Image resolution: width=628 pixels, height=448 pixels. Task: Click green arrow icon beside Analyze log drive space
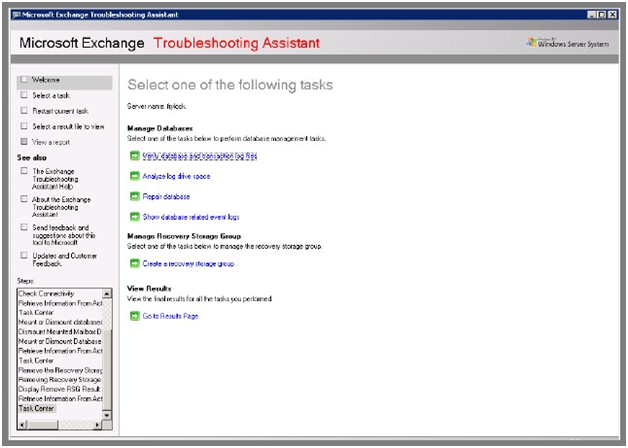click(135, 176)
